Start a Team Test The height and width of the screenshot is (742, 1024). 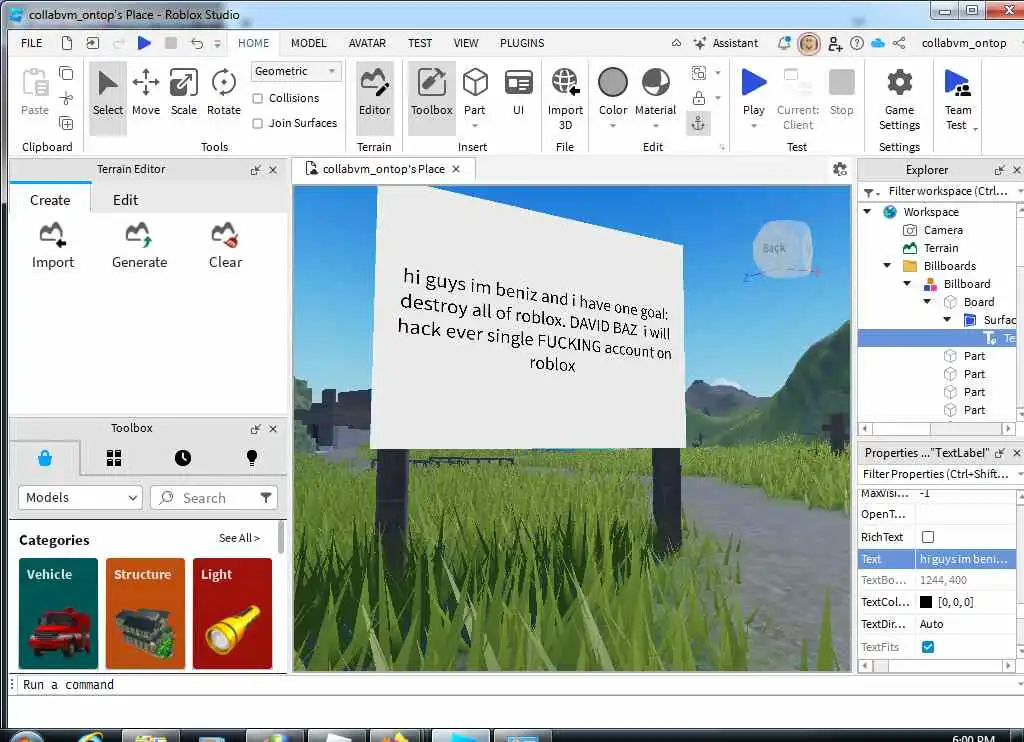958,99
